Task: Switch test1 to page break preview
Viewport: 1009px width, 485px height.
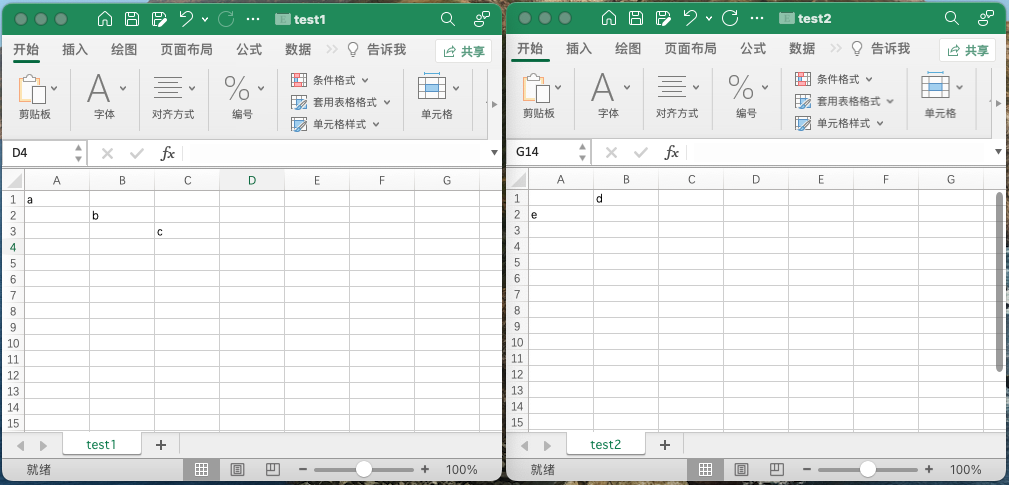Action: click(x=272, y=470)
